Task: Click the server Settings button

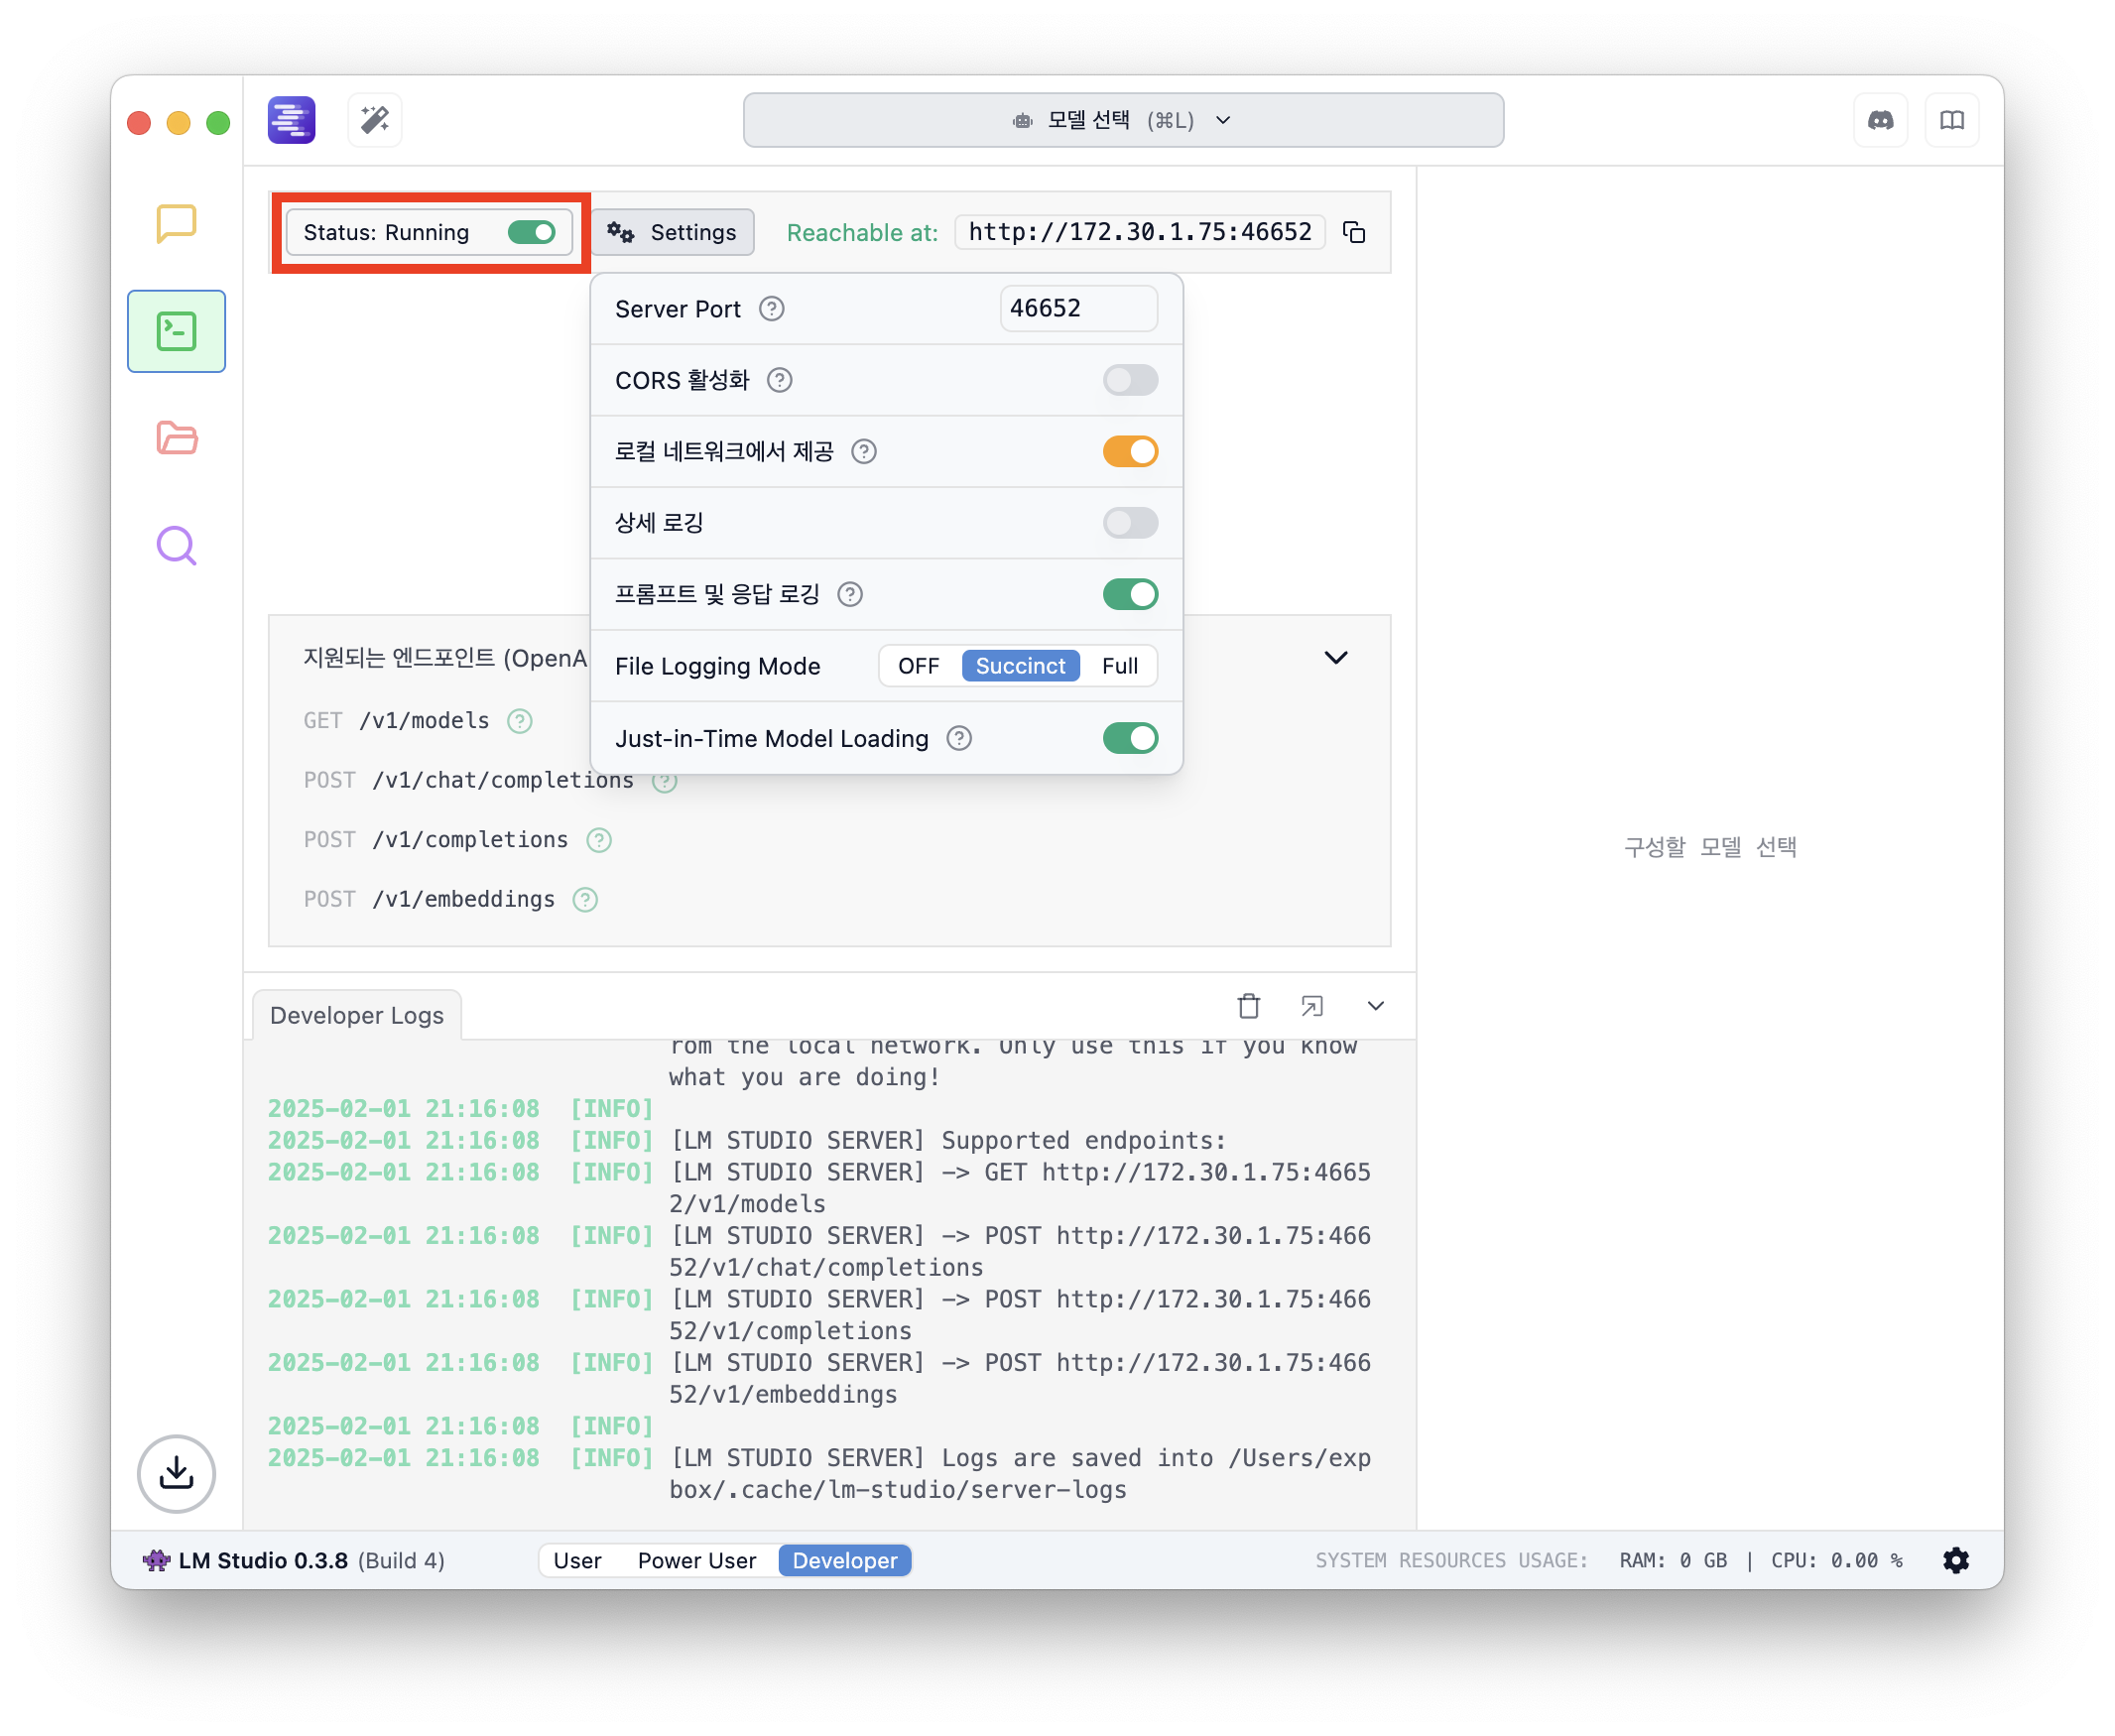Action: [x=673, y=232]
